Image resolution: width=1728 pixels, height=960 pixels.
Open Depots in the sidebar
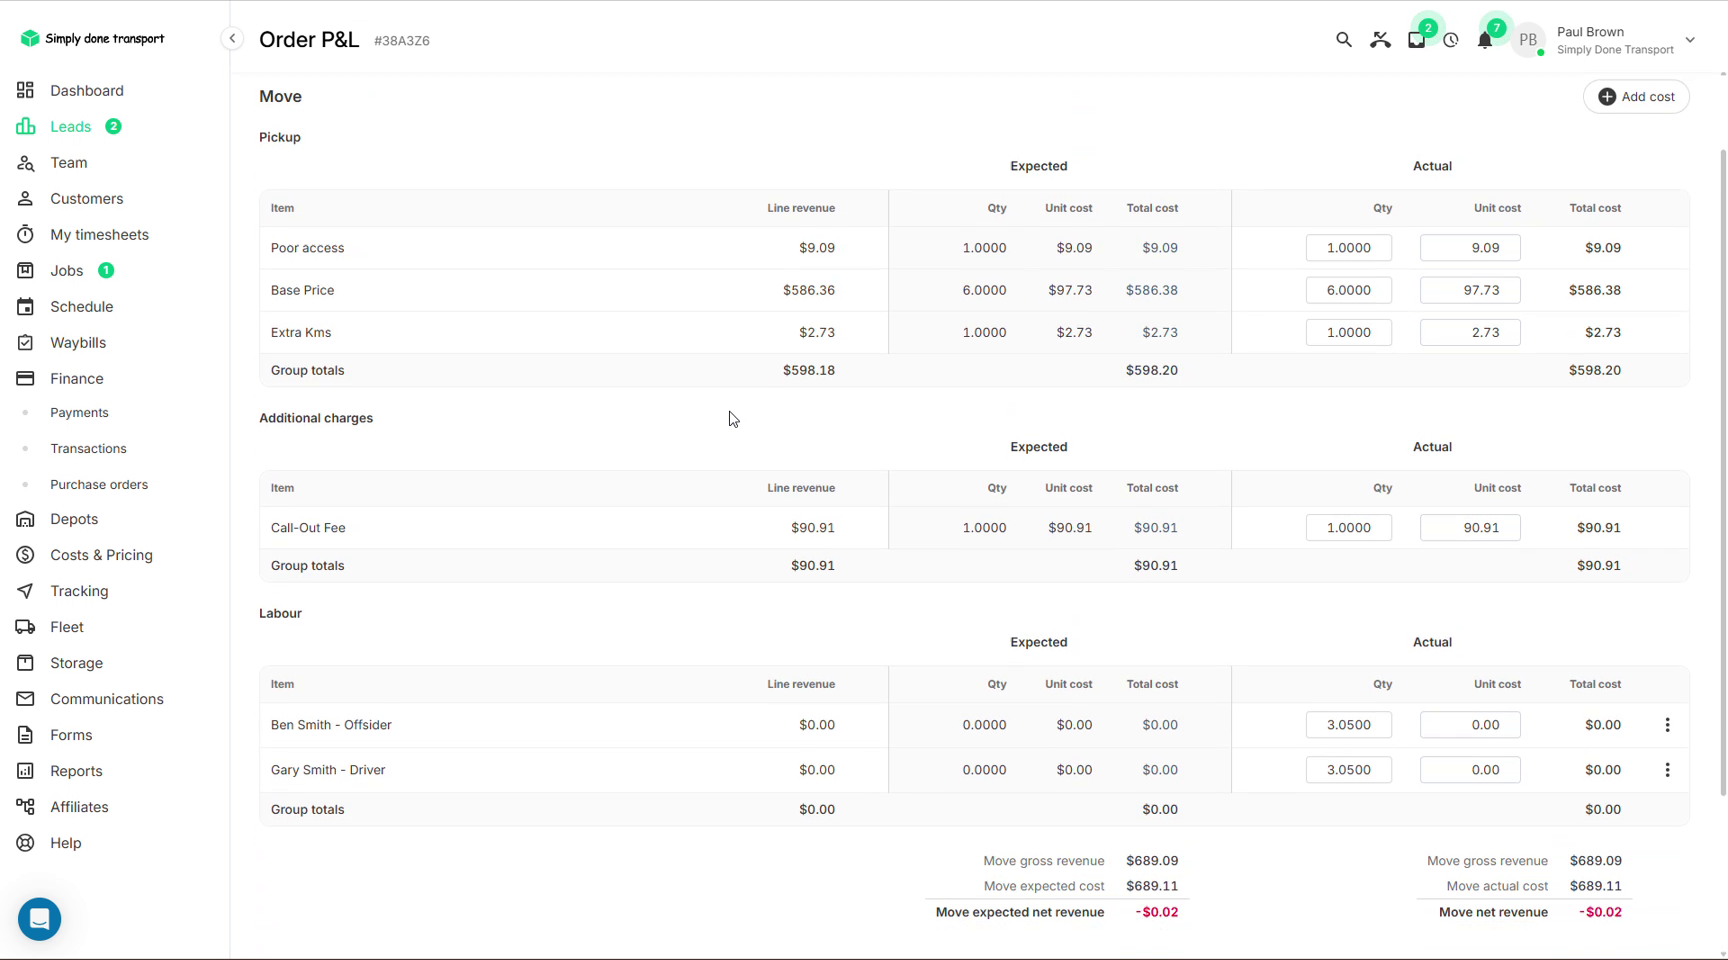coord(74,519)
